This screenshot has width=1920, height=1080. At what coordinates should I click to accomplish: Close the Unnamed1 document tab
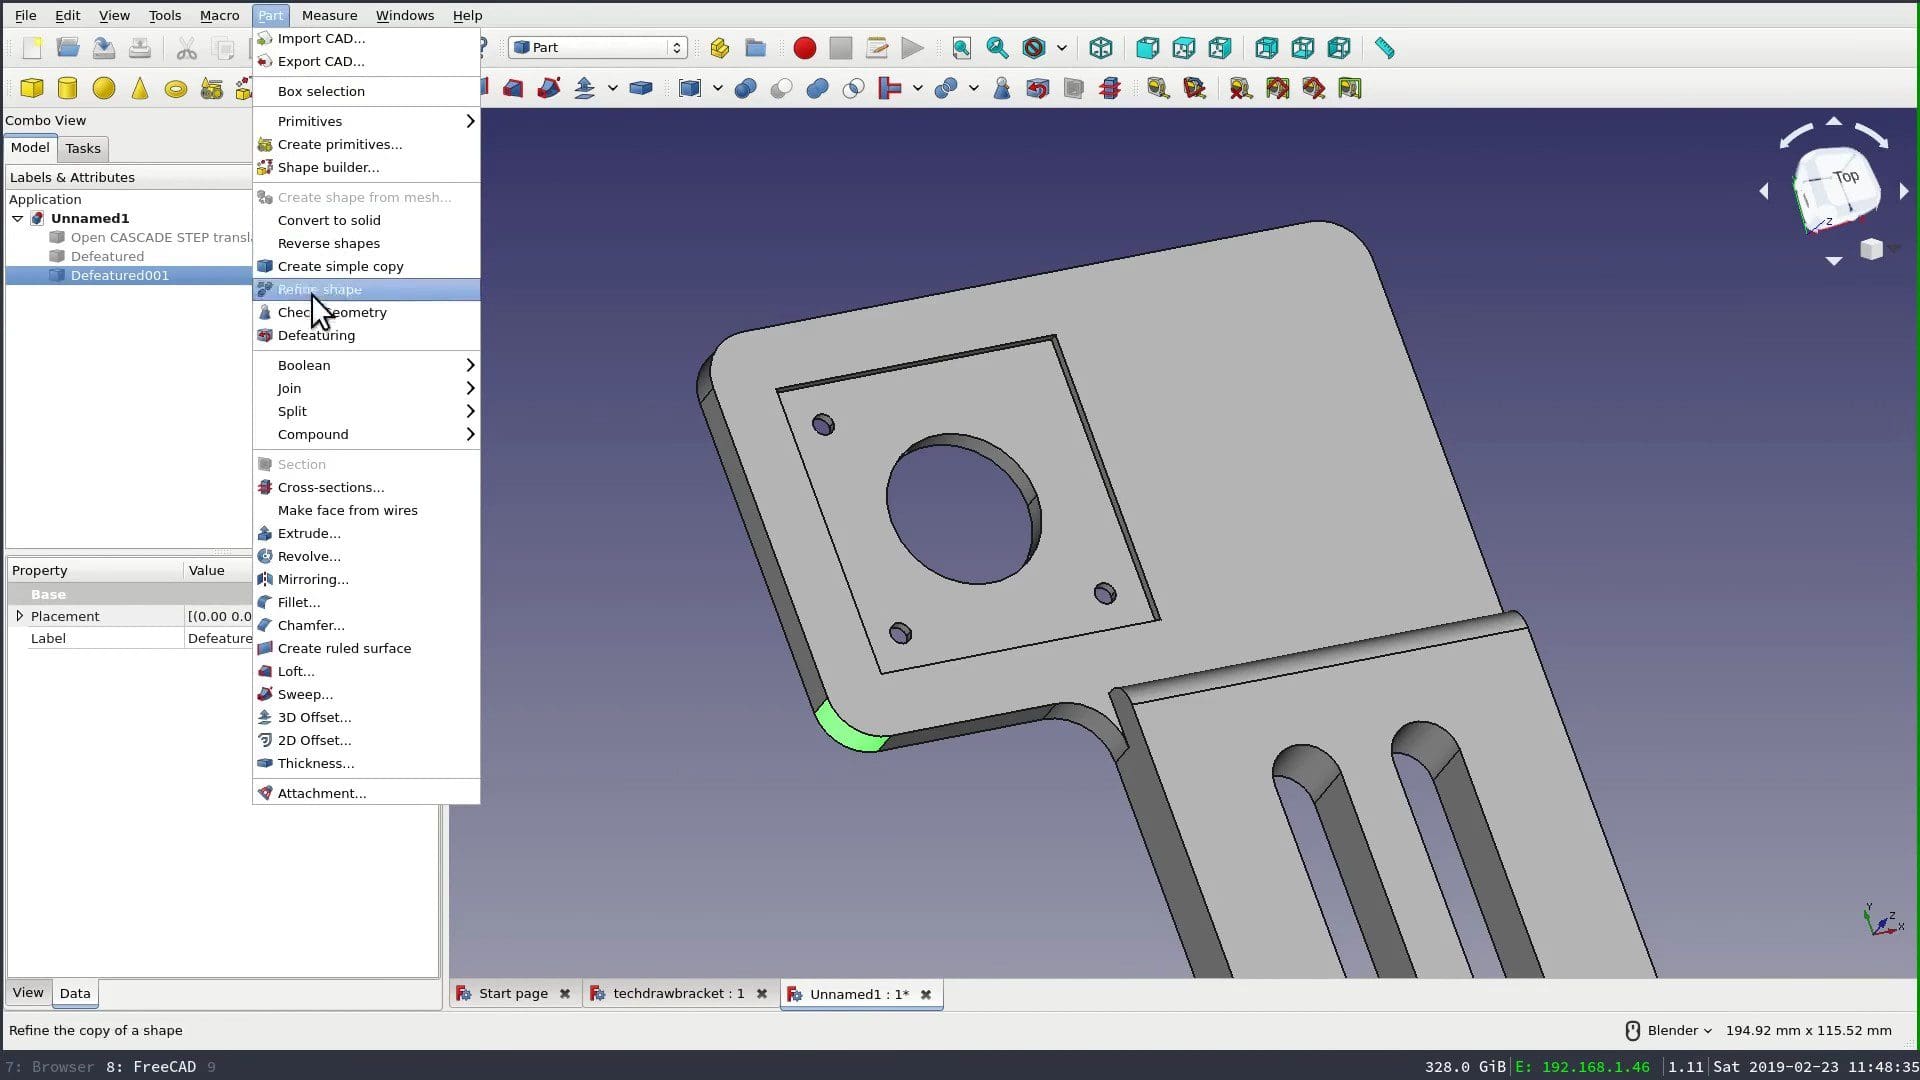pyautogui.click(x=926, y=994)
